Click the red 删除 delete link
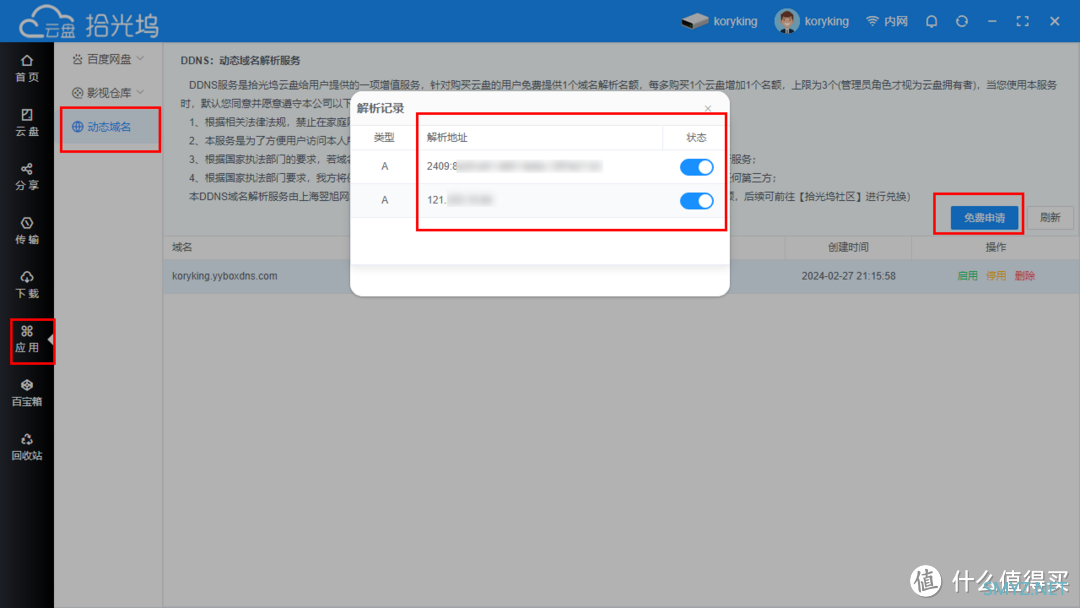This screenshot has height=608, width=1080. pyautogui.click(x=1025, y=276)
